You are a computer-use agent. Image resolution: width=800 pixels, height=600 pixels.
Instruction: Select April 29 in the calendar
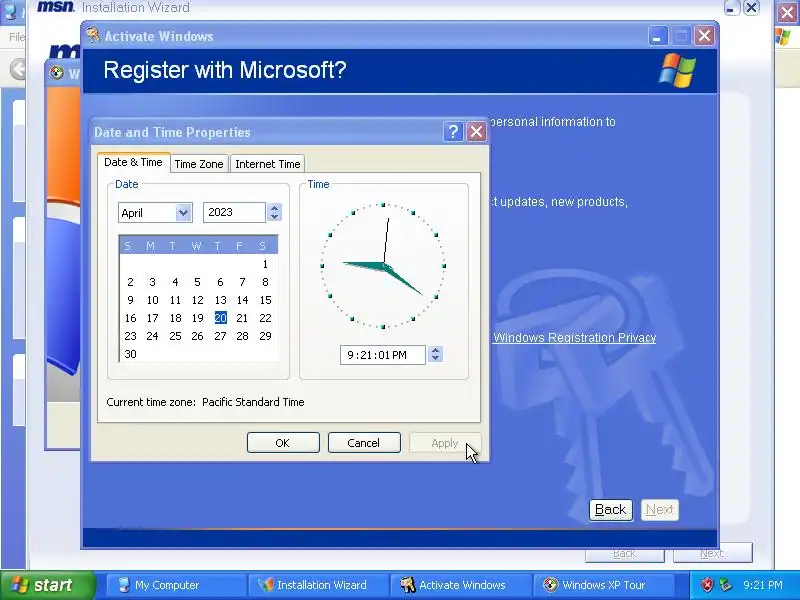pyautogui.click(x=265, y=336)
